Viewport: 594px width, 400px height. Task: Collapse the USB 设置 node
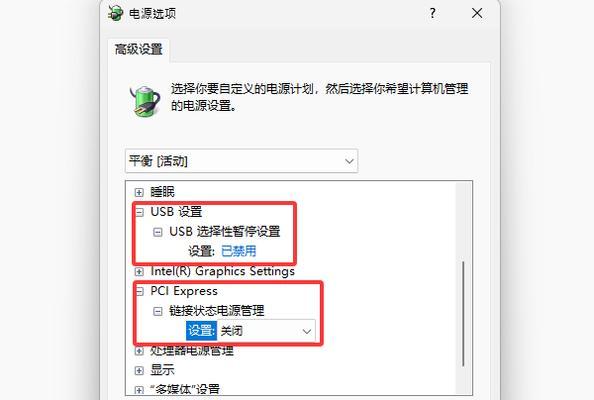point(140,212)
